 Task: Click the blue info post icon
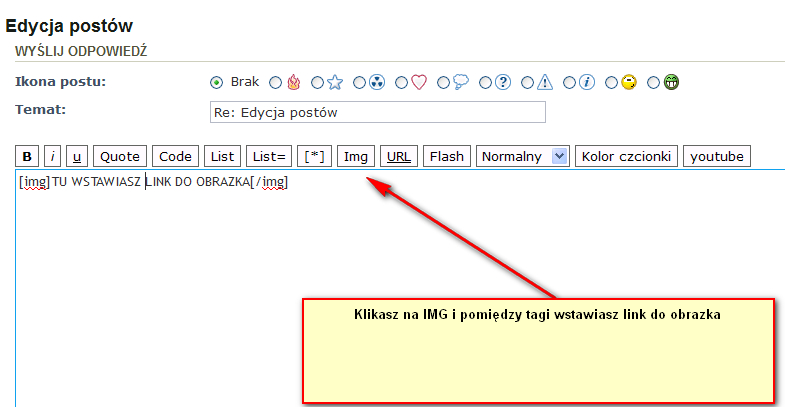point(587,82)
